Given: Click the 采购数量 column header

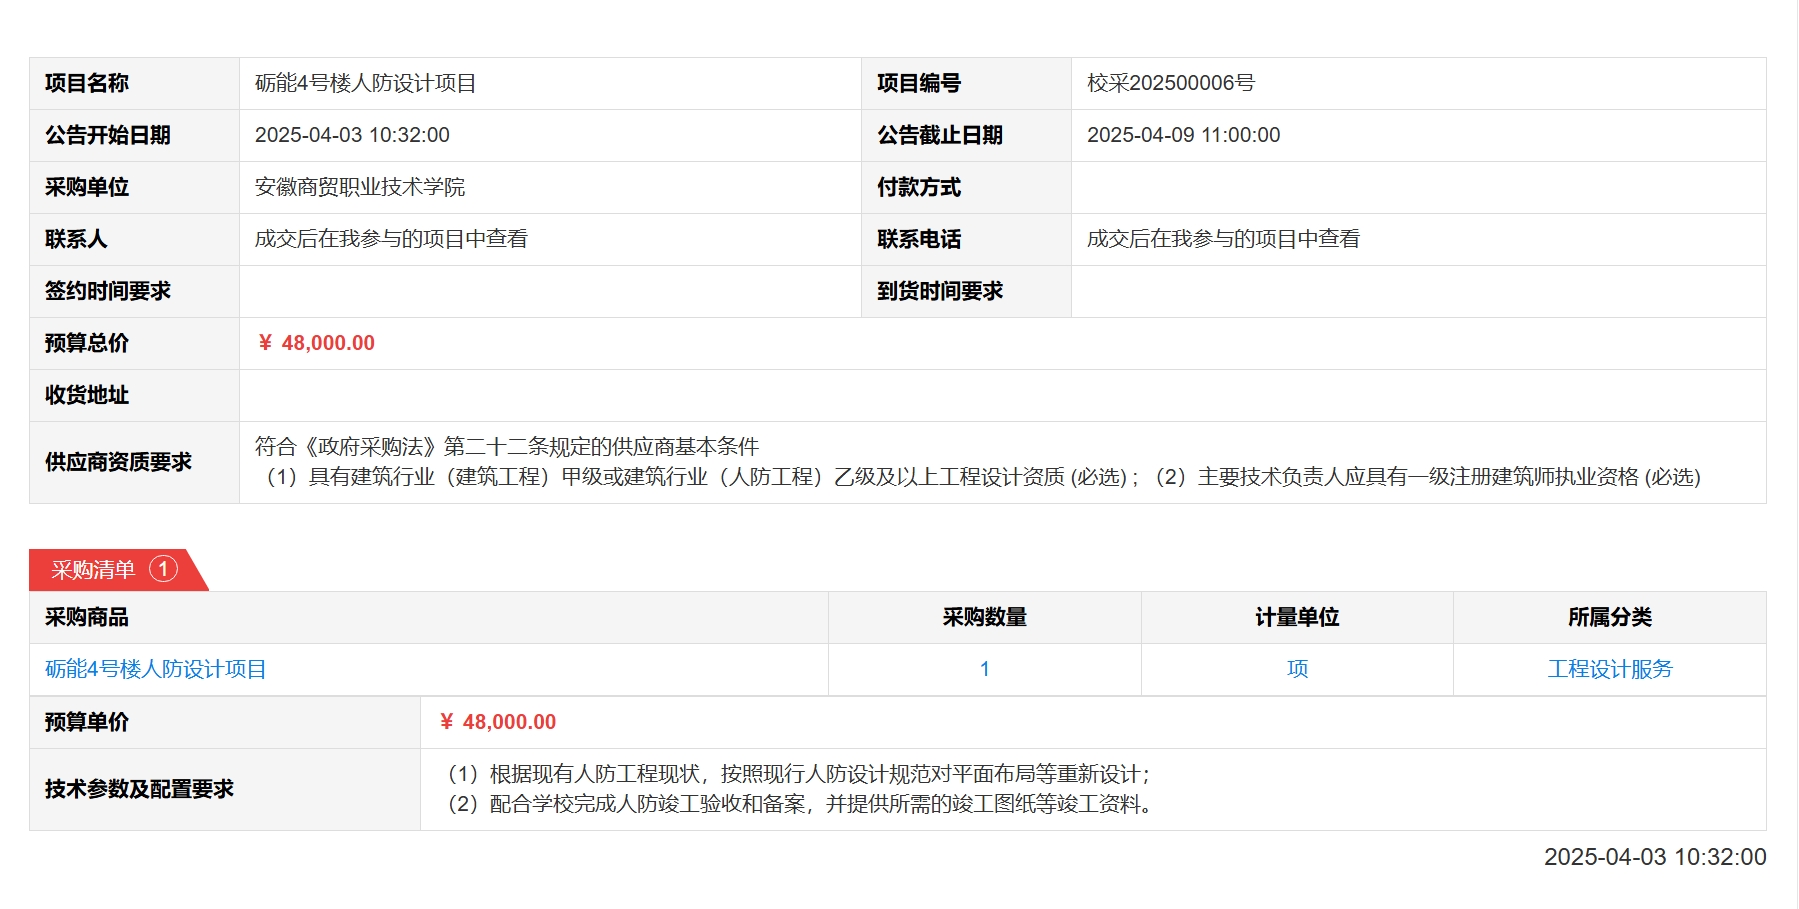Looking at the screenshot, I should pos(984,617).
